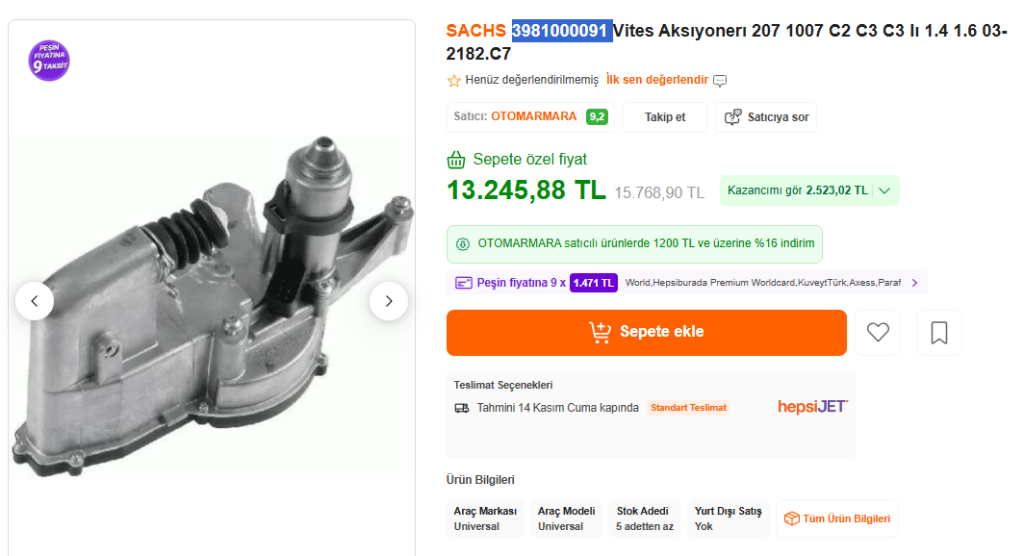Click the bookmark save icon
Screen dimensions: 1024x556
pyautogui.click(x=939, y=333)
